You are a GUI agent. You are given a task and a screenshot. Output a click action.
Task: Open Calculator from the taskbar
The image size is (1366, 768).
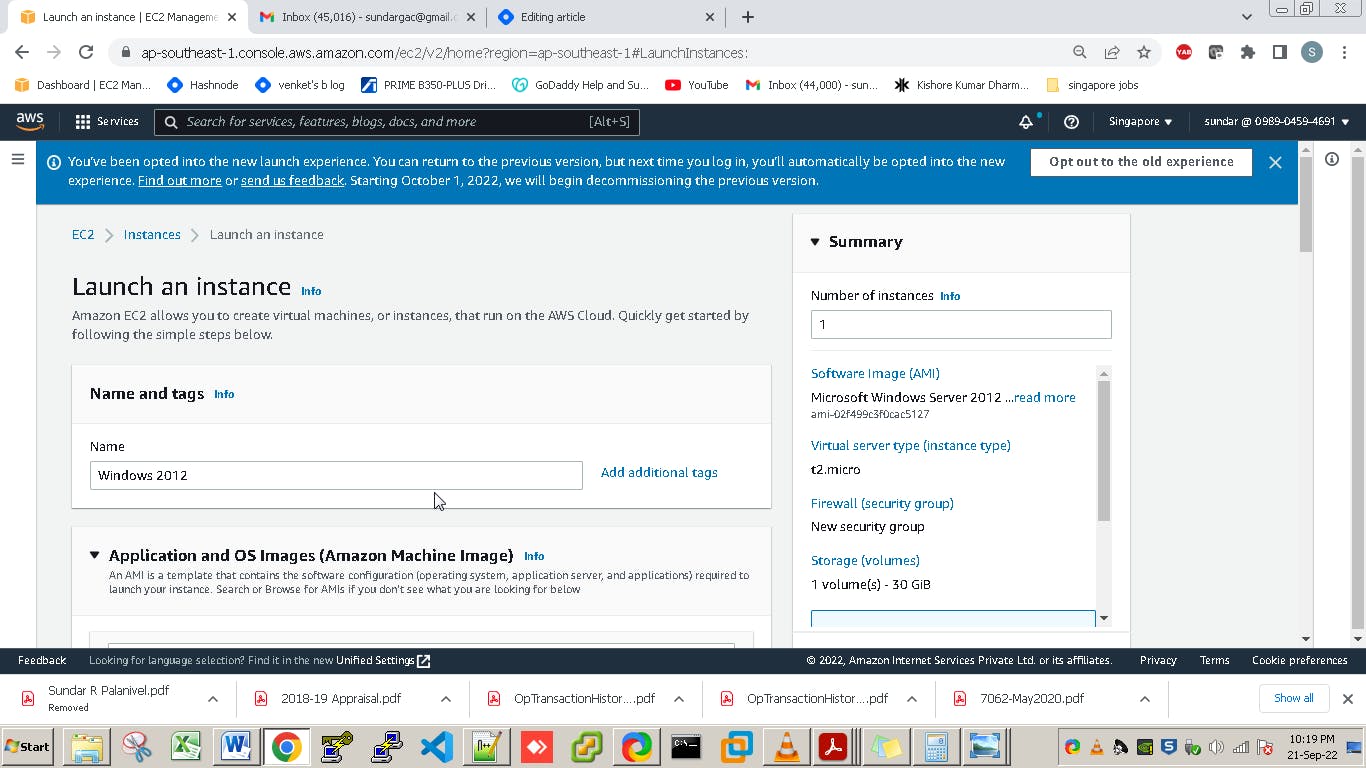coord(936,747)
